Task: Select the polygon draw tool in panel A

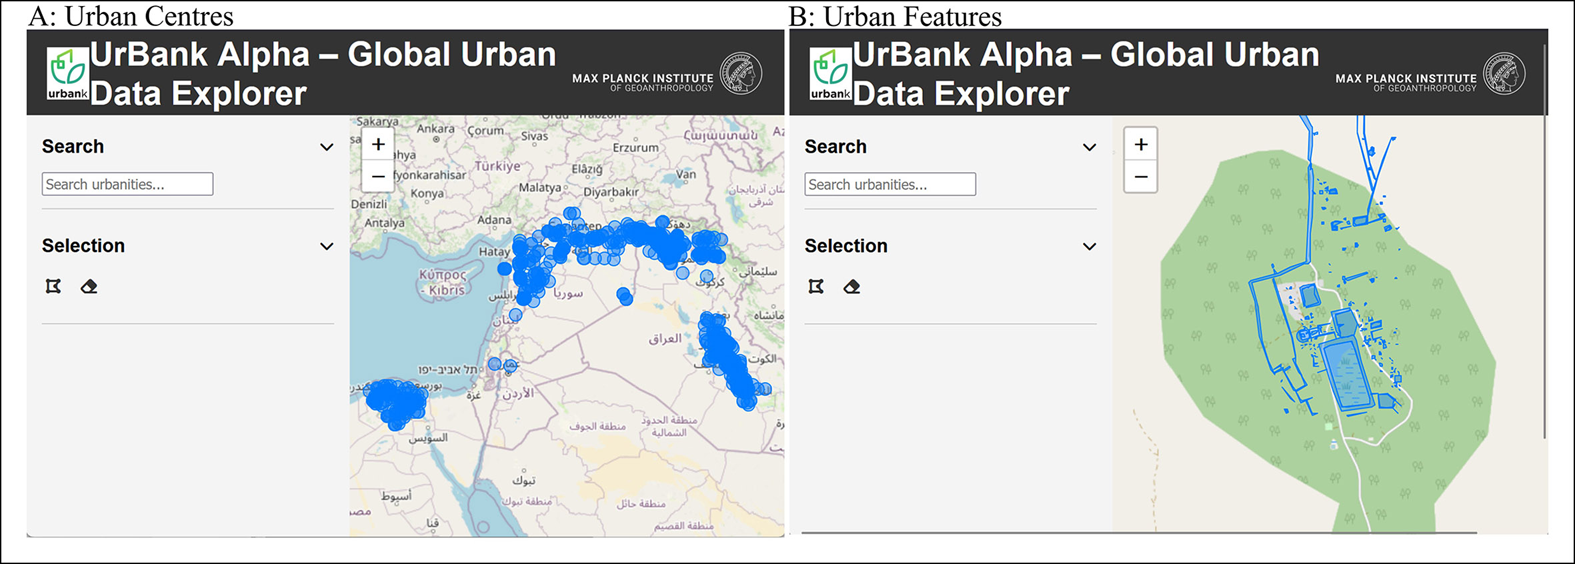Action: [x=54, y=287]
